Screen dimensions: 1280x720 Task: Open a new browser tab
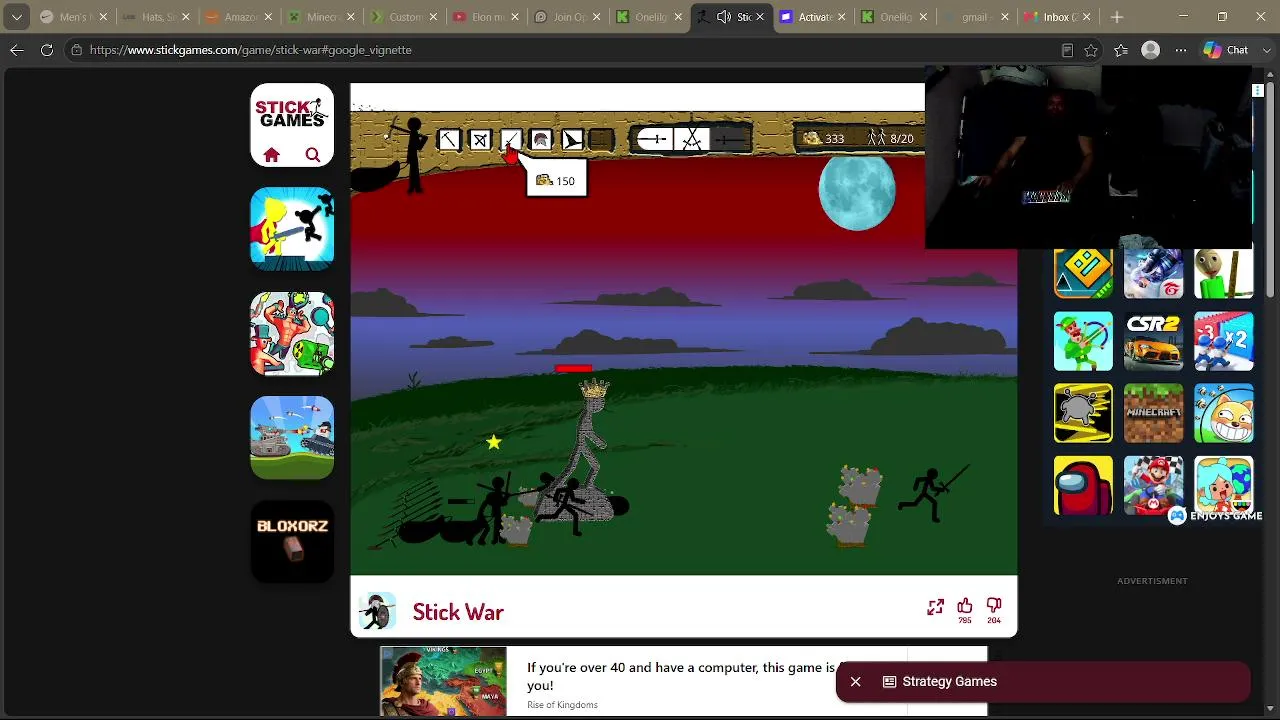(1117, 17)
